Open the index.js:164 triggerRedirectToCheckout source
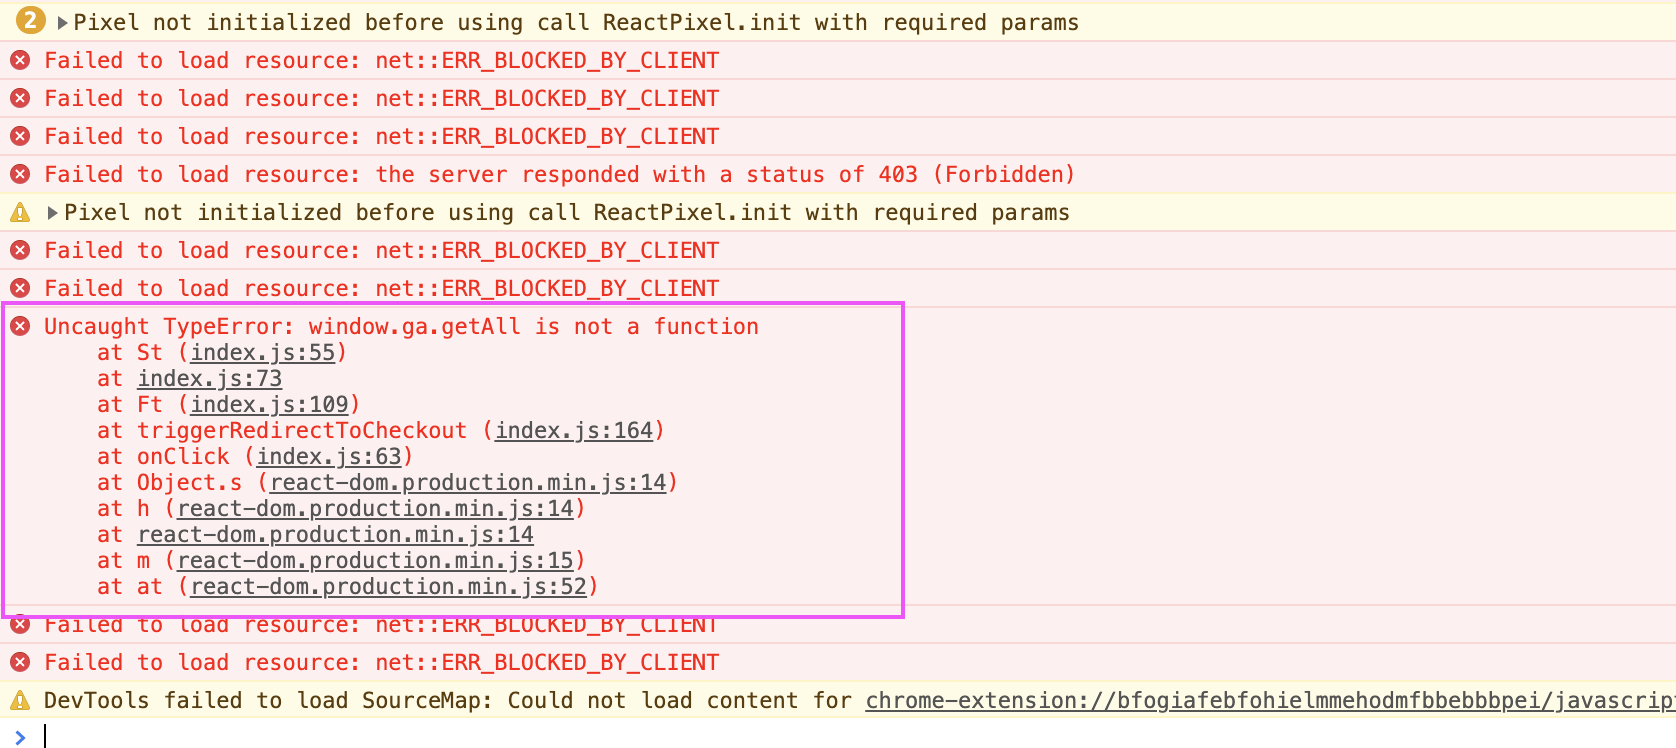1676x748 pixels. coord(574,430)
